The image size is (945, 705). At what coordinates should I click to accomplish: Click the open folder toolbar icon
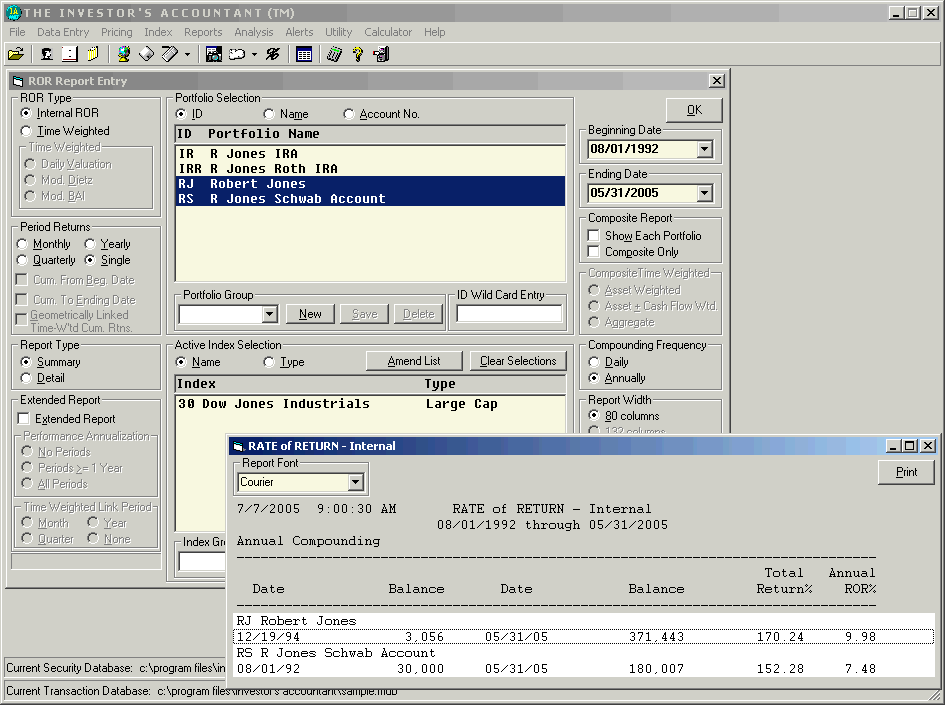[15, 54]
